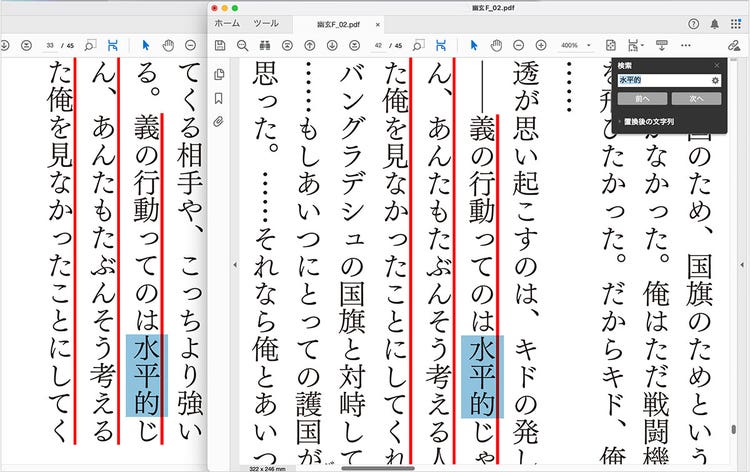Select the 幽玄F_02.pdf document tab

(338, 24)
